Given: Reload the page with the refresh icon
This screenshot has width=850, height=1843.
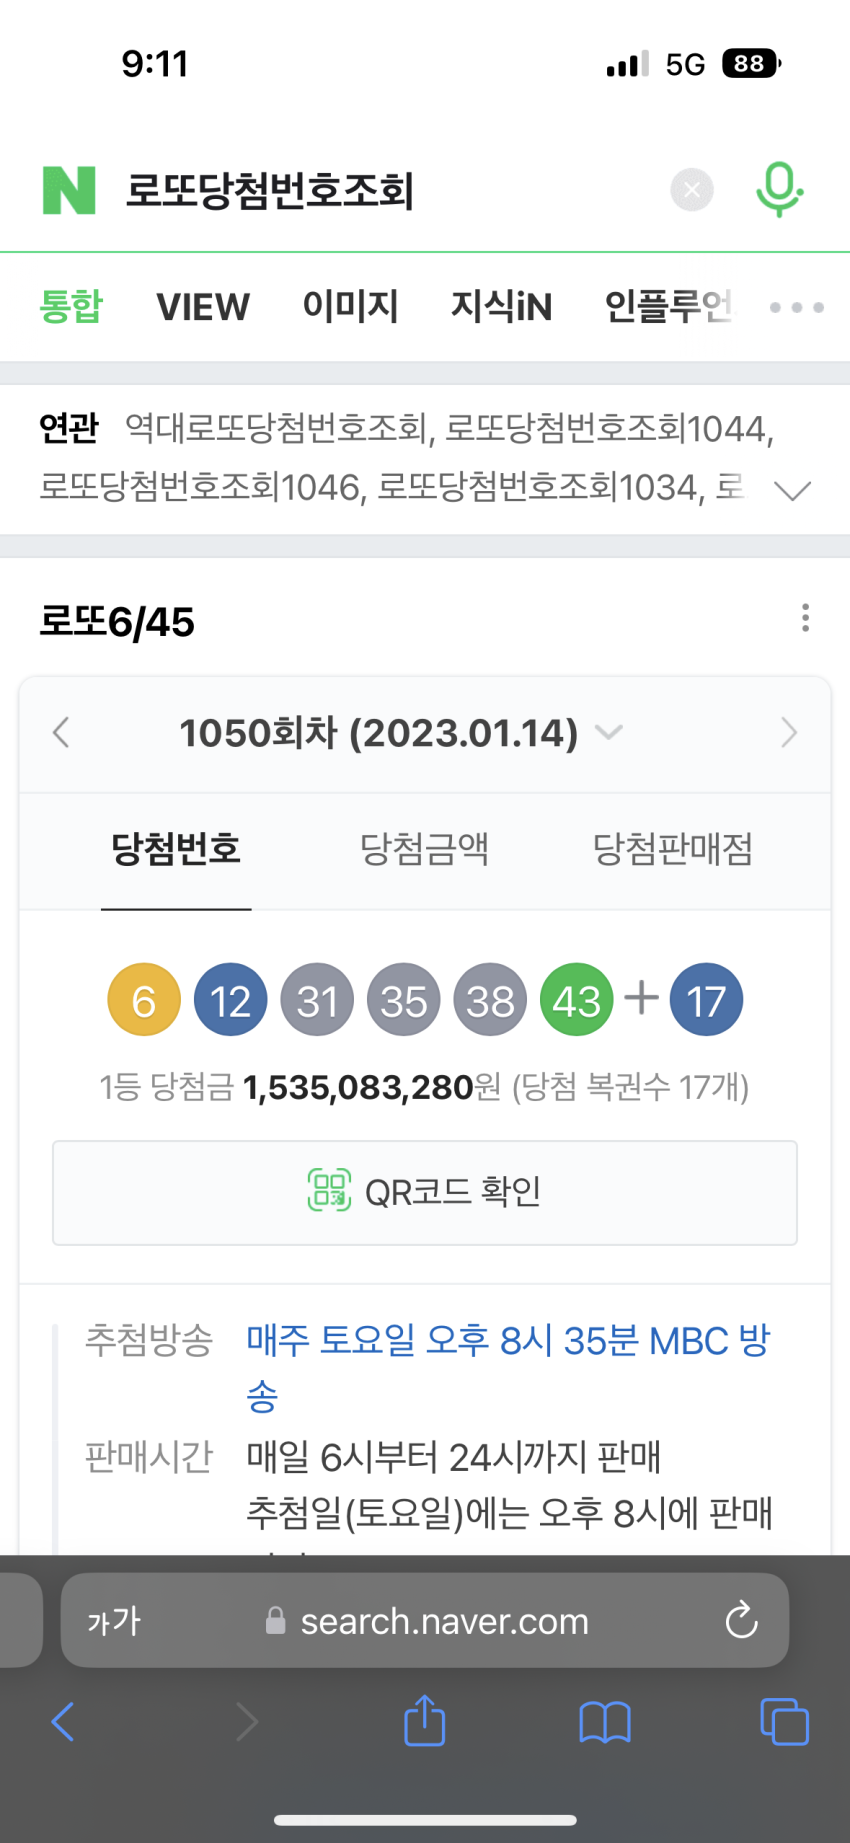Looking at the screenshot, I should click(x=741, y=1620).
